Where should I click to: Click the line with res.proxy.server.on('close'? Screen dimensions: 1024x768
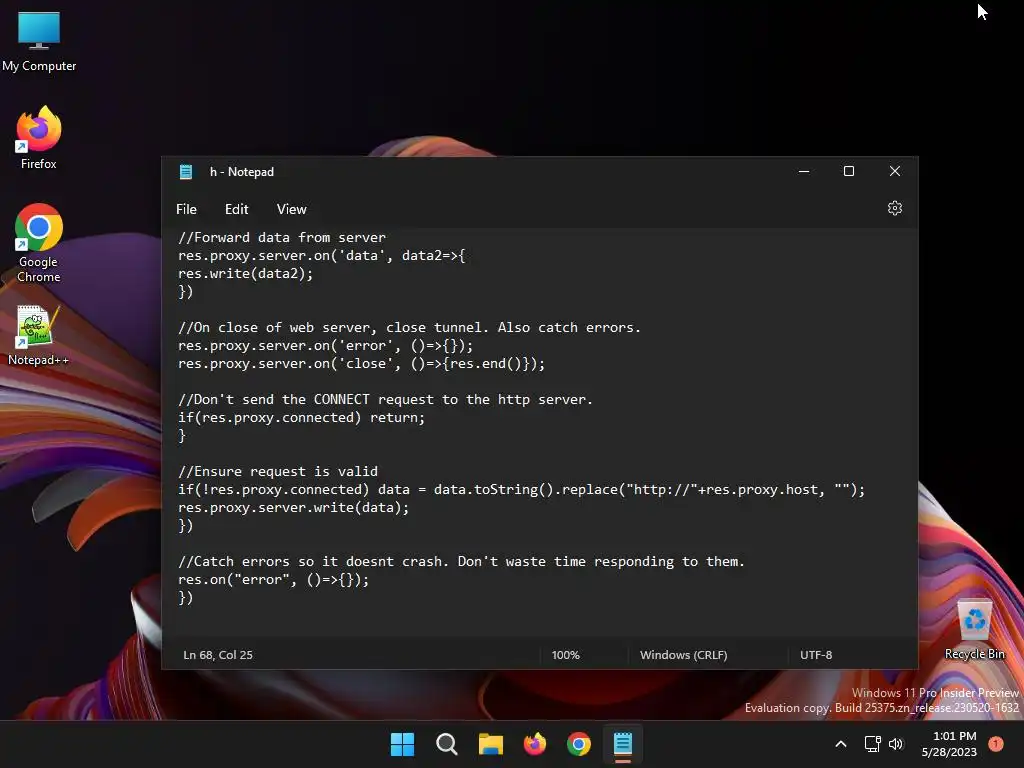(361, 364)
